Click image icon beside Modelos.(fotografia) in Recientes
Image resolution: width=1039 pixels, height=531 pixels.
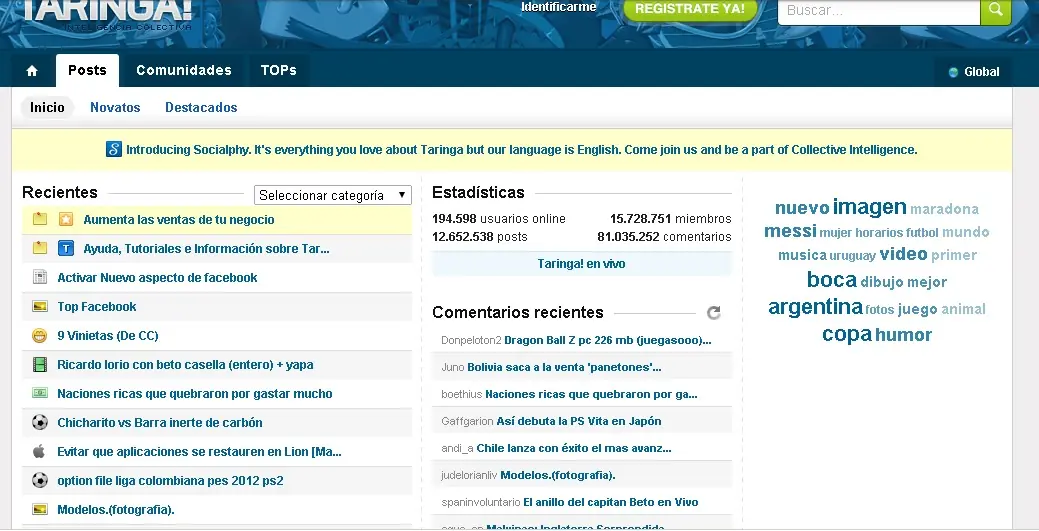[x=40, y=510]
